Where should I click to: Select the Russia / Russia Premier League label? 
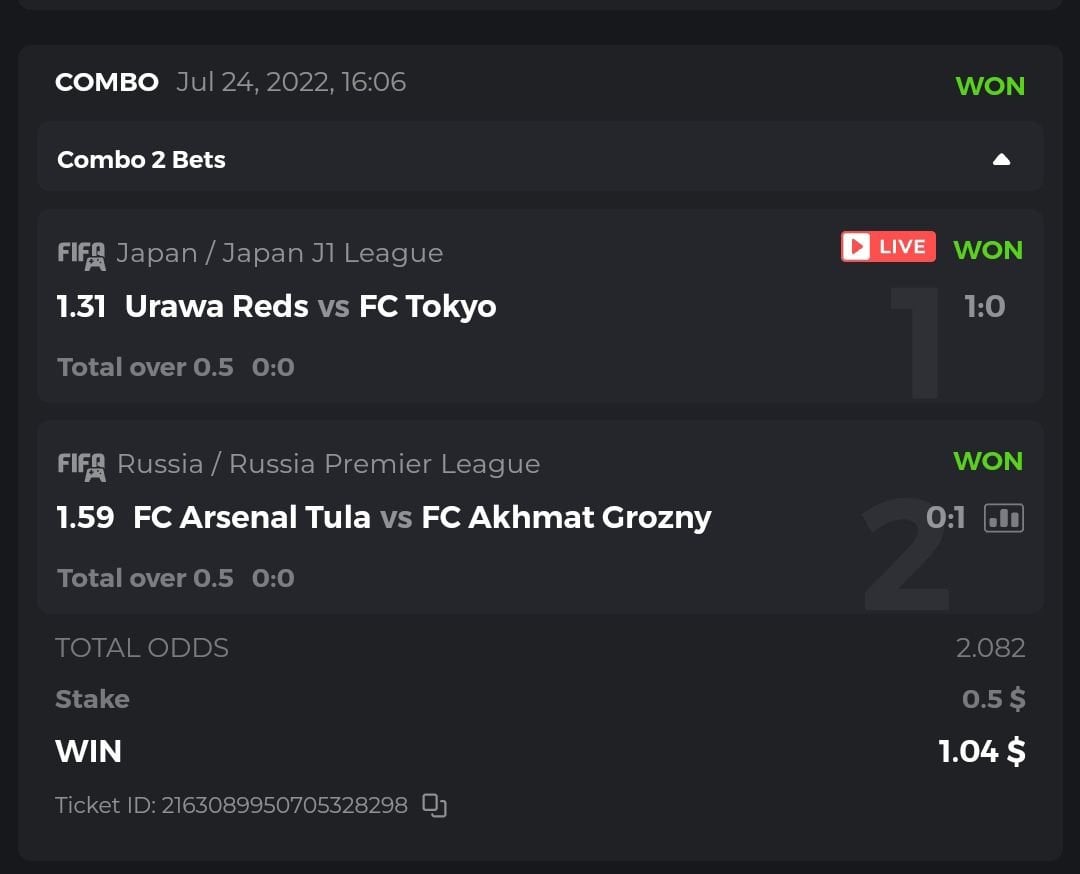point(328,464)
